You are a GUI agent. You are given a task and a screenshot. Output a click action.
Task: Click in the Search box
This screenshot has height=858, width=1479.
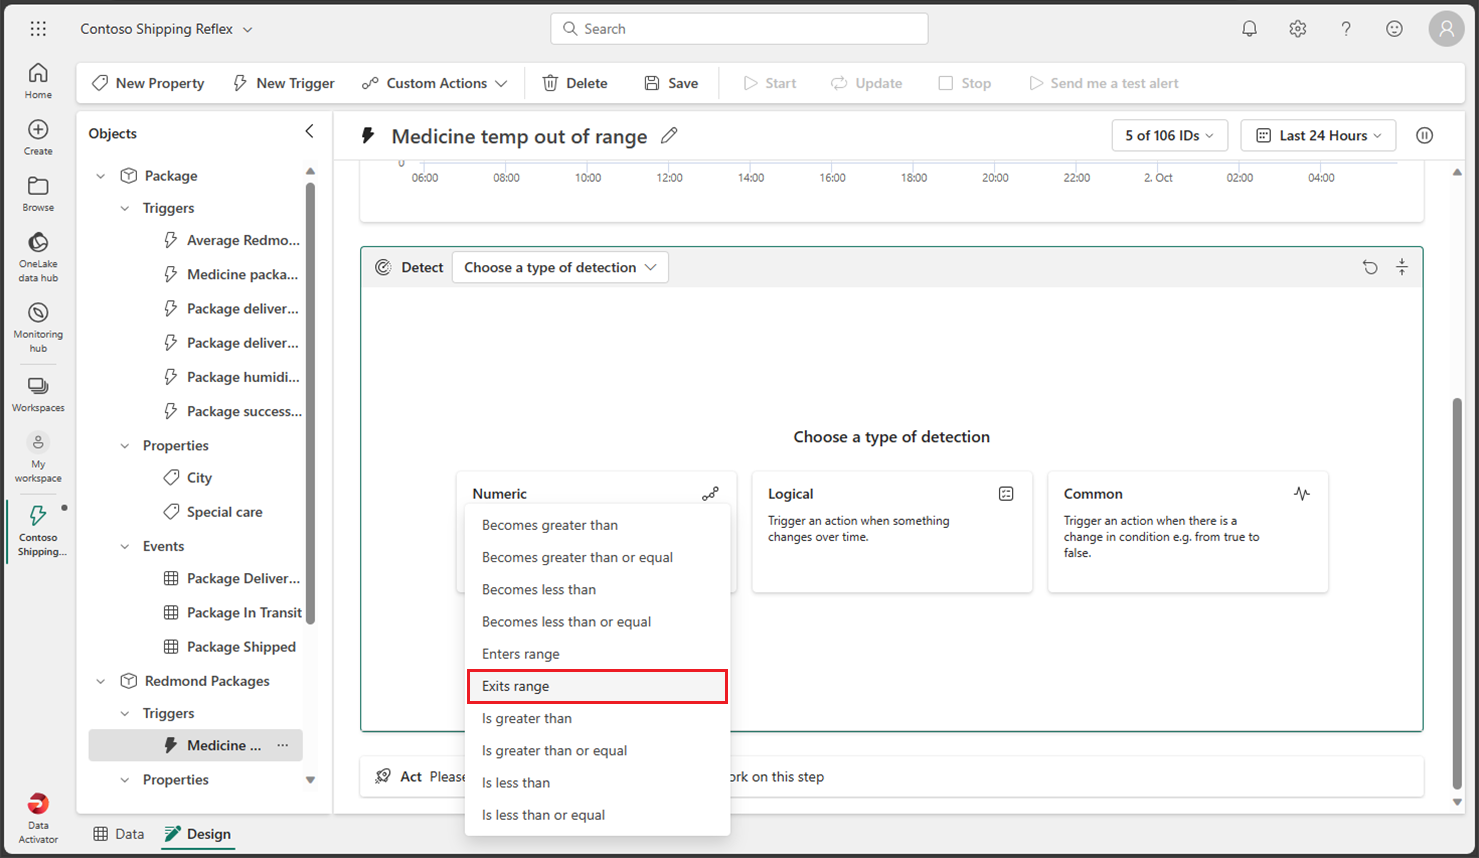pos(739,29)
